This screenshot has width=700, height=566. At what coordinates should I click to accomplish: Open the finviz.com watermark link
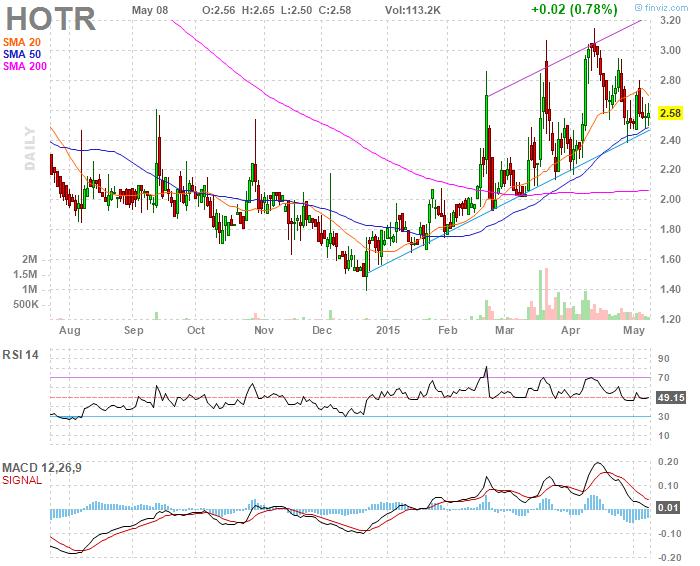(x=662, y=8)
